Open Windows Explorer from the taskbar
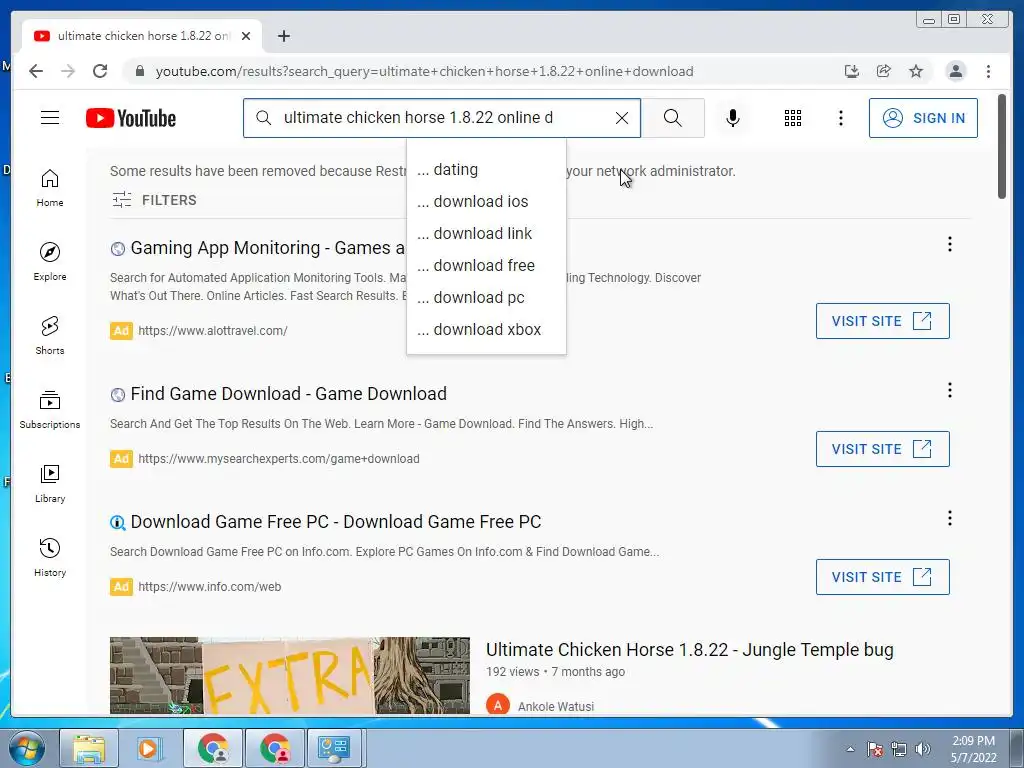Viewport: 1024px width, 768px height. [89, 748]
